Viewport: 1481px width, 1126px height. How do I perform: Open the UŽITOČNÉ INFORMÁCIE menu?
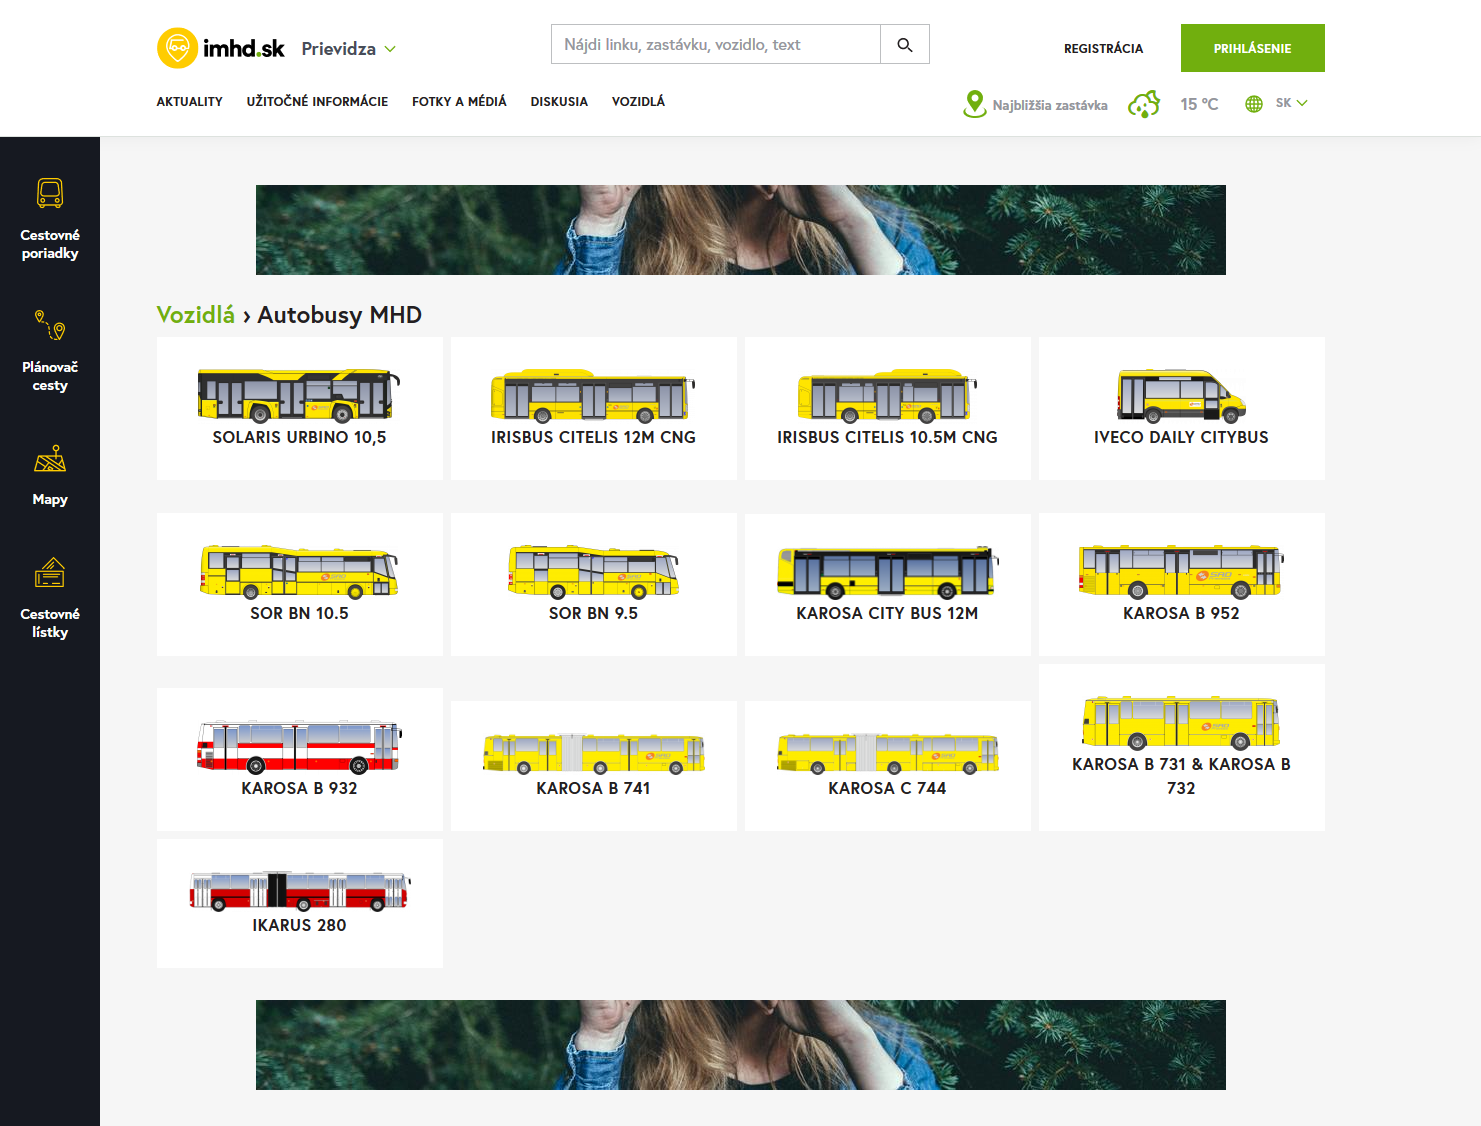pos(317,102)
